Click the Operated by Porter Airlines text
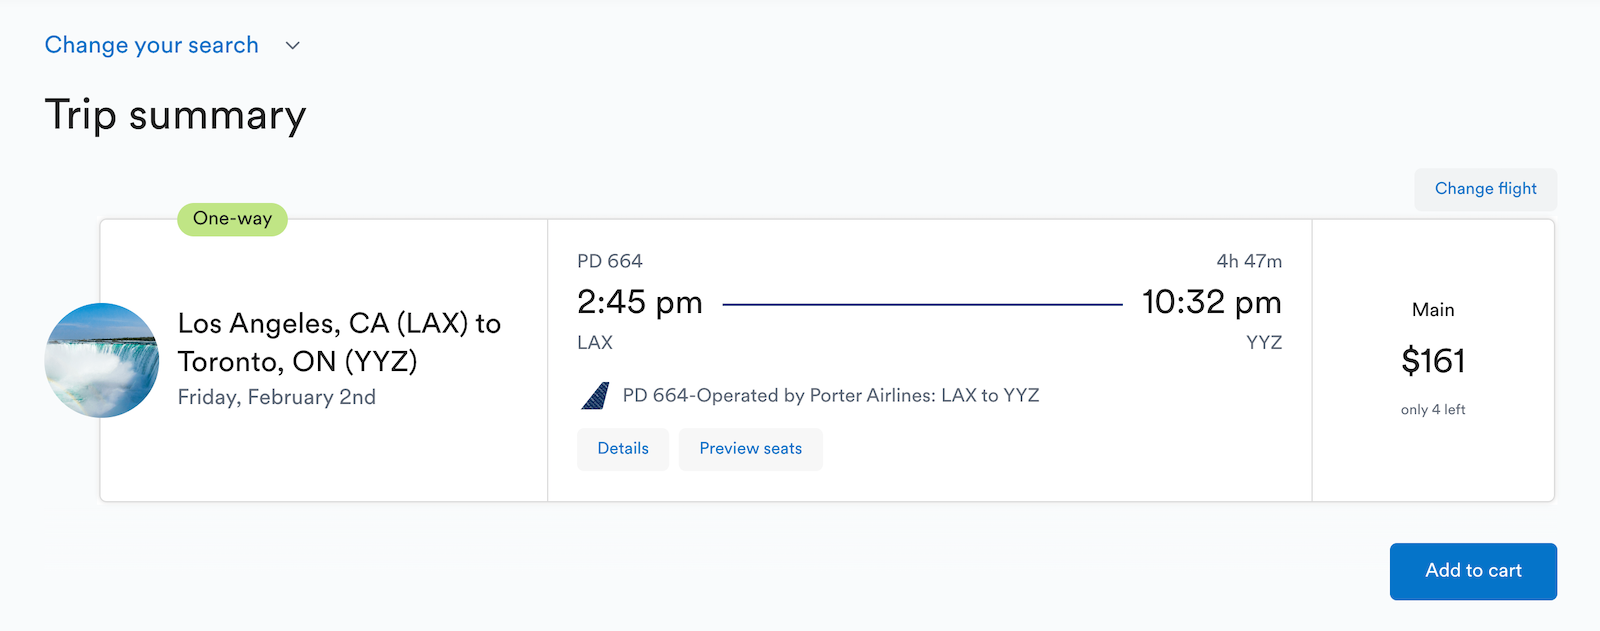 (x=831, y=396)
